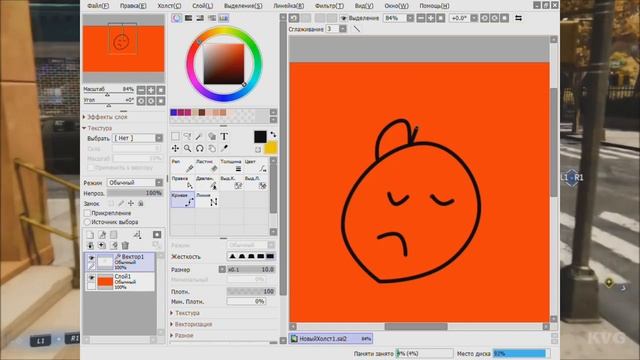The height and width of the screenshot is (360, 640).
Task: Toggle the lock movement icon
Action: (131, 203)
